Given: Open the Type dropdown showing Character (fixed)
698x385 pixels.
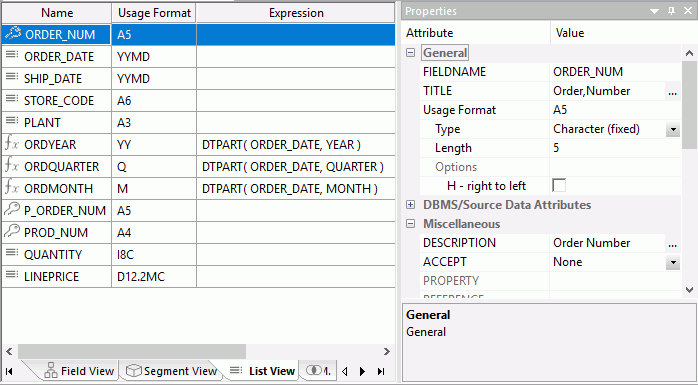Looking at the screenshot, I should click(673, 130).
